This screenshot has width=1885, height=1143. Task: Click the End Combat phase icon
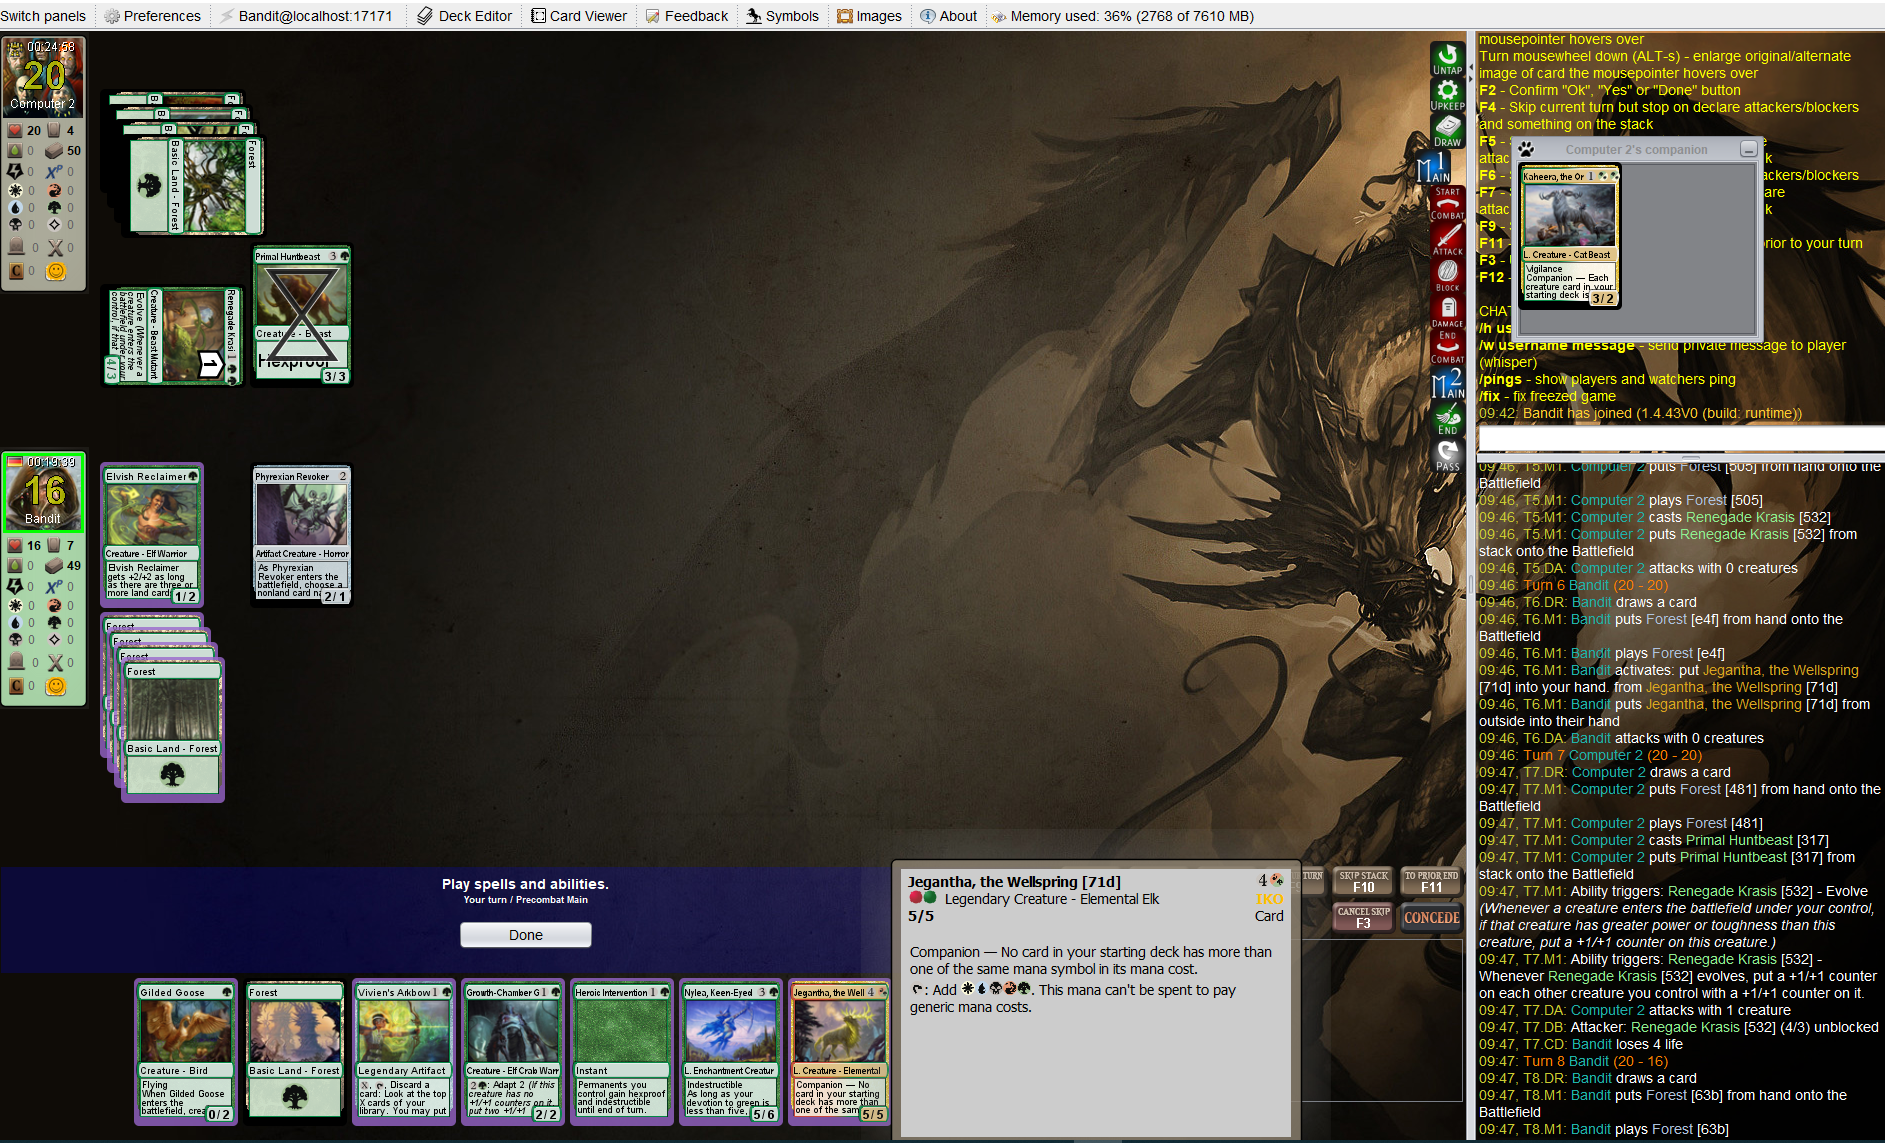coord(1447,347)
